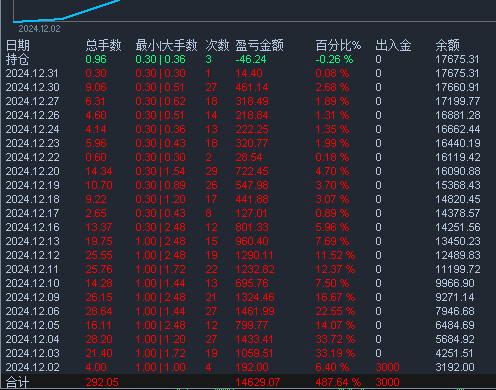
Task: Select the 持仓 row label
Action: coord(18,59)
